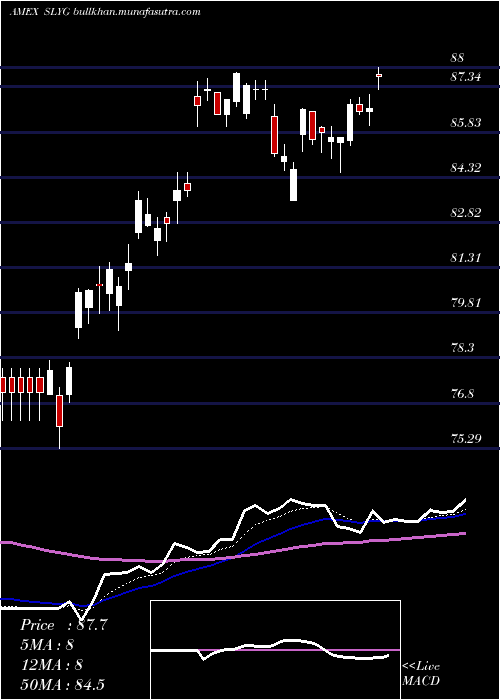Click the '5MA : 8' readout

47,645
